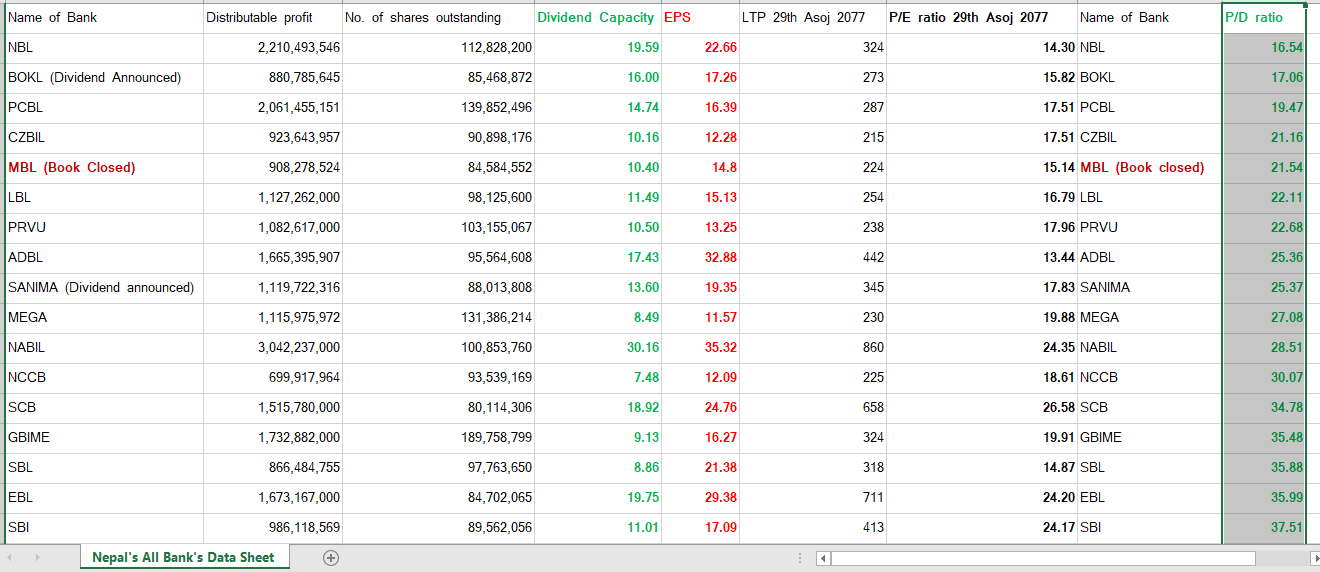1320x572 pixels.
Task: Select cell 'BOKL (Dividend Announced)'
Action: (103, 77)
